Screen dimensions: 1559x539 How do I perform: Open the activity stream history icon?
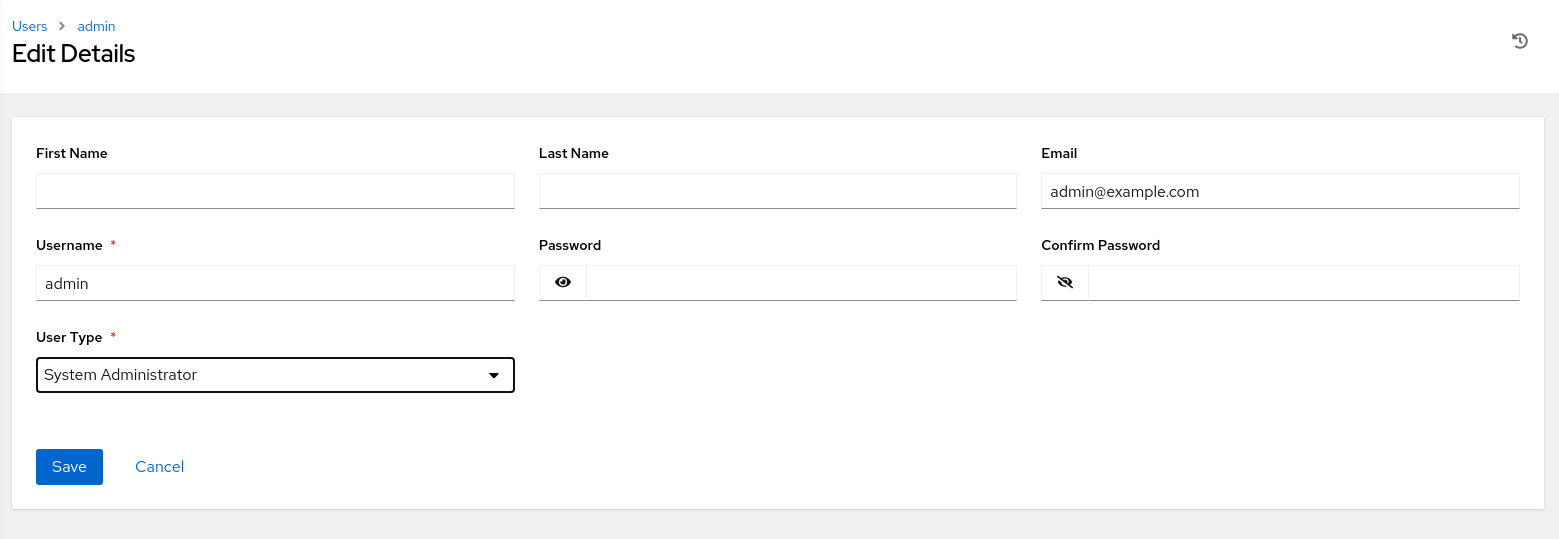(1520, 41)
